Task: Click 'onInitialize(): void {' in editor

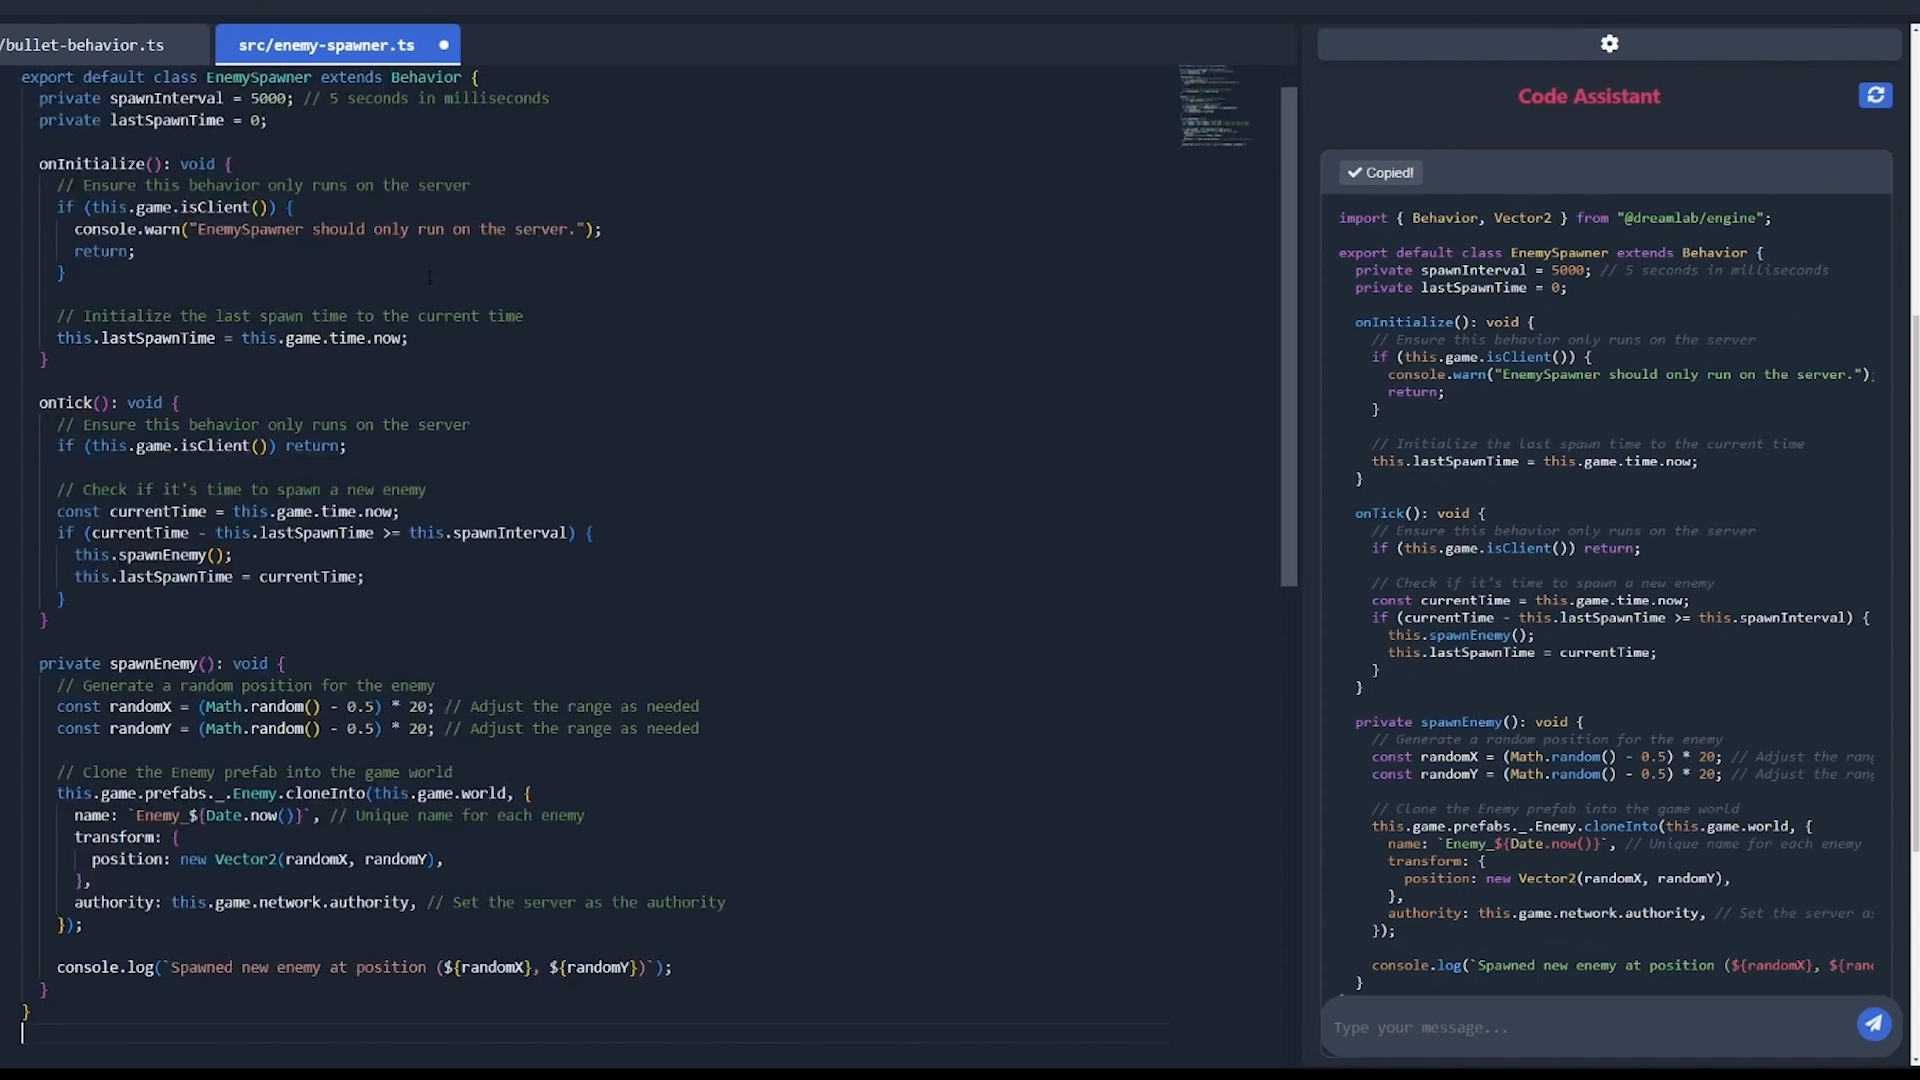Action: 135,164
